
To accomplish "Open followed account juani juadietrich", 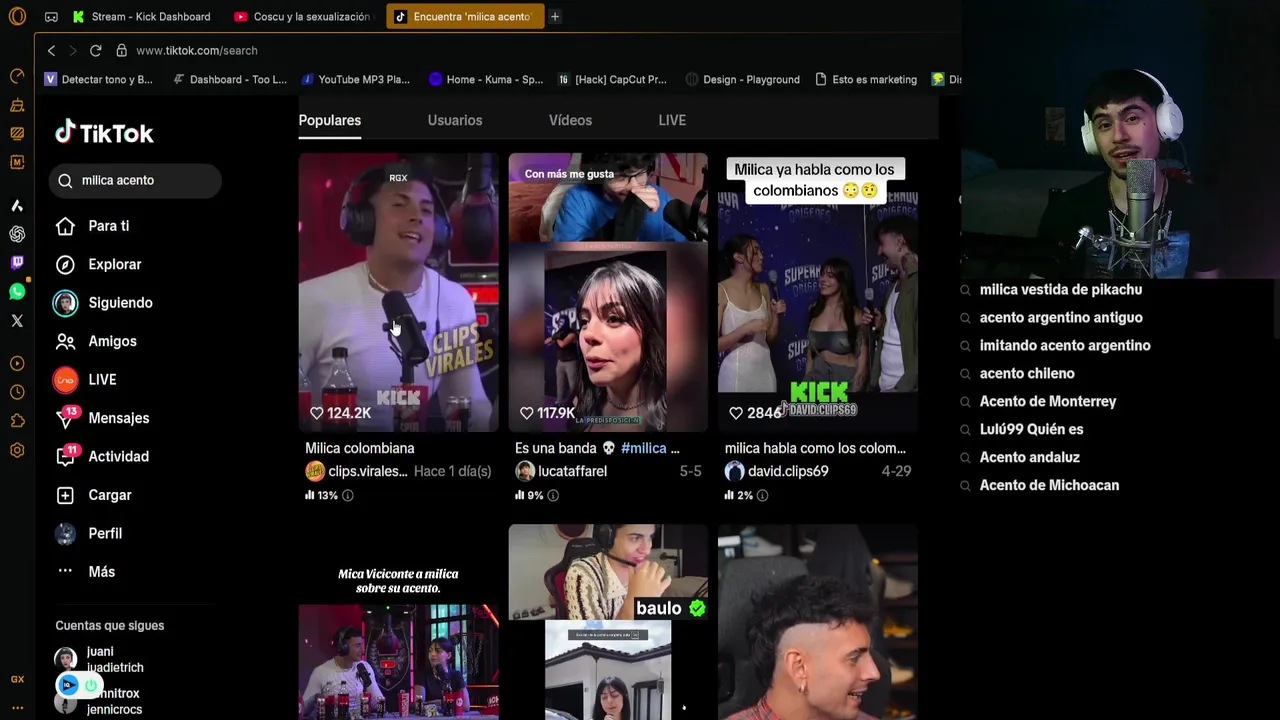I will [x=100, y=659].
